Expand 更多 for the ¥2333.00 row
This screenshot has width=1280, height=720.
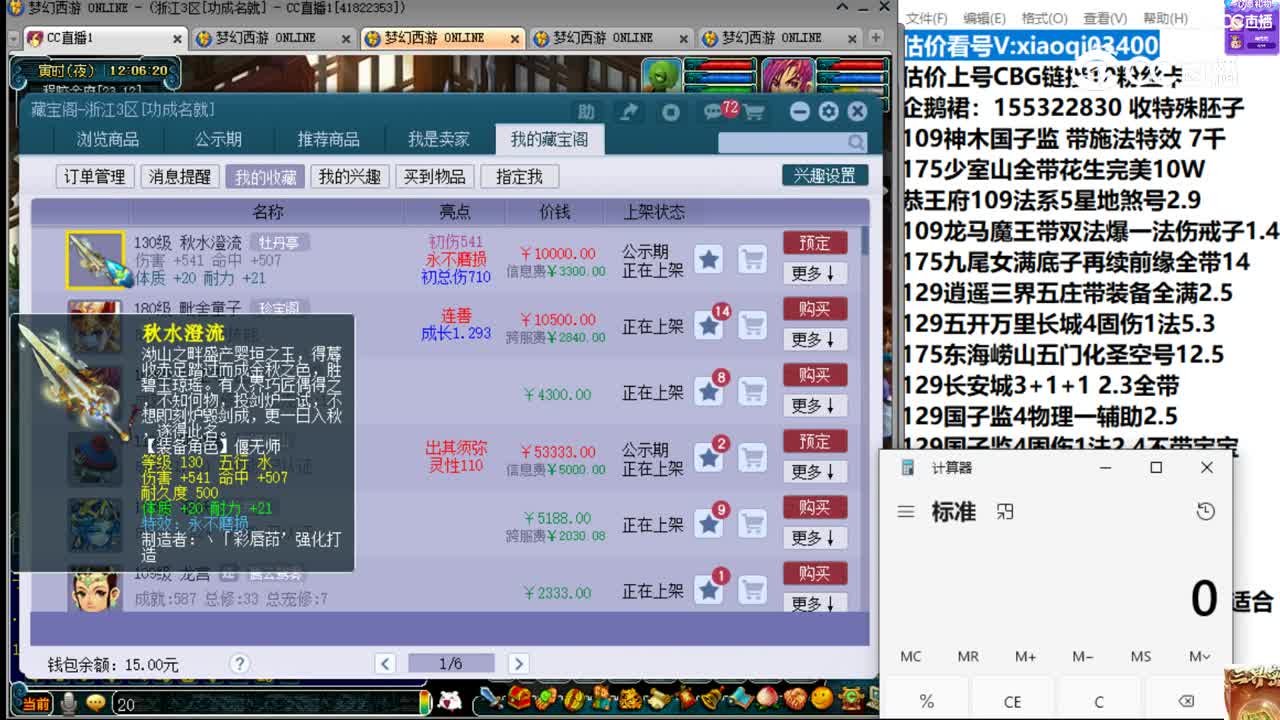815,603
